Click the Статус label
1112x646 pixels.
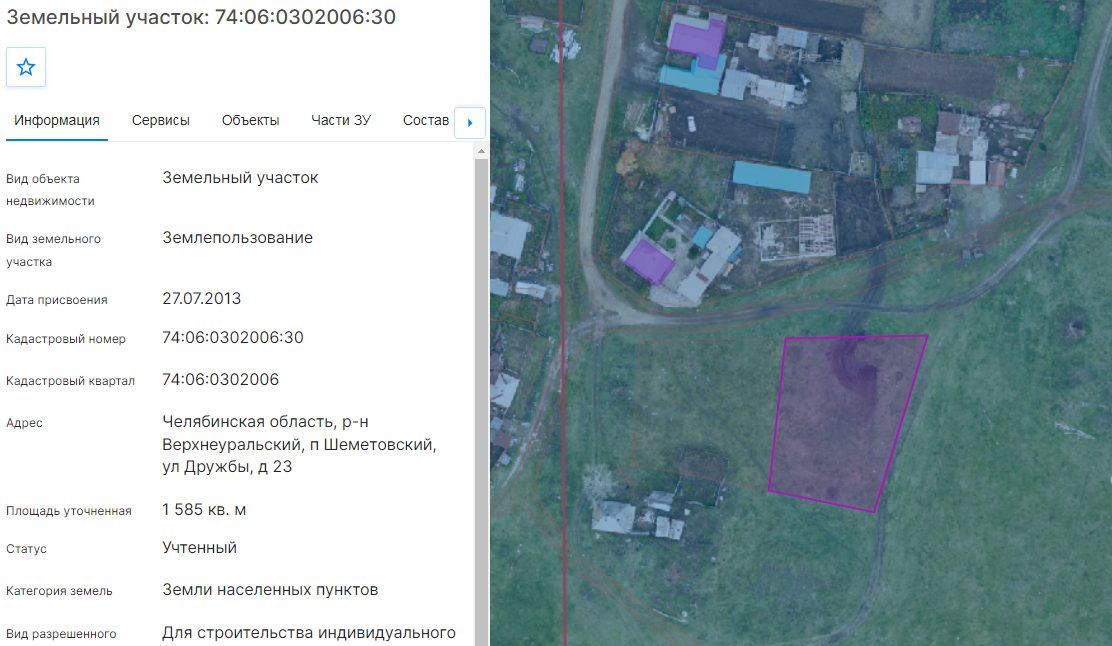pyautogui.click(x=26, y=549)
